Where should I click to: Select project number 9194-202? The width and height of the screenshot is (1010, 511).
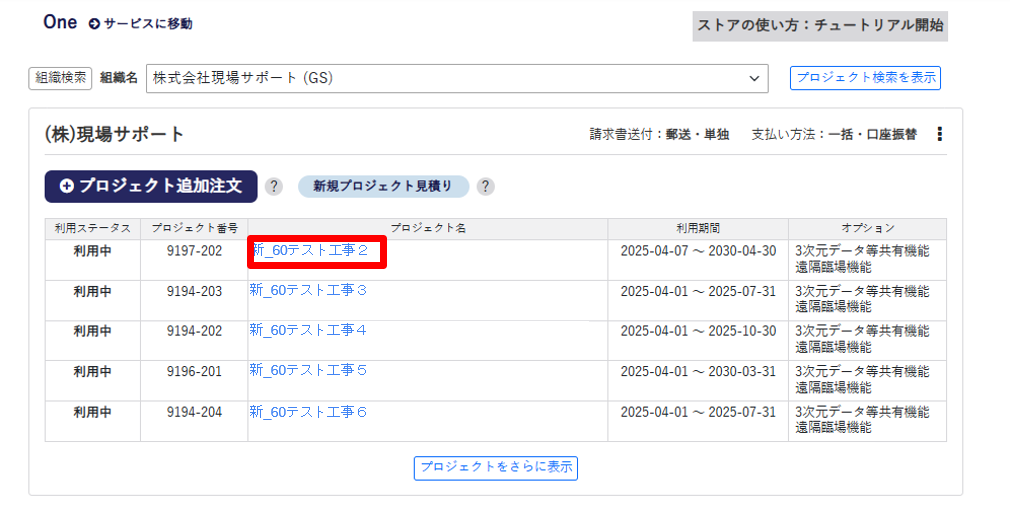(195, 331)
